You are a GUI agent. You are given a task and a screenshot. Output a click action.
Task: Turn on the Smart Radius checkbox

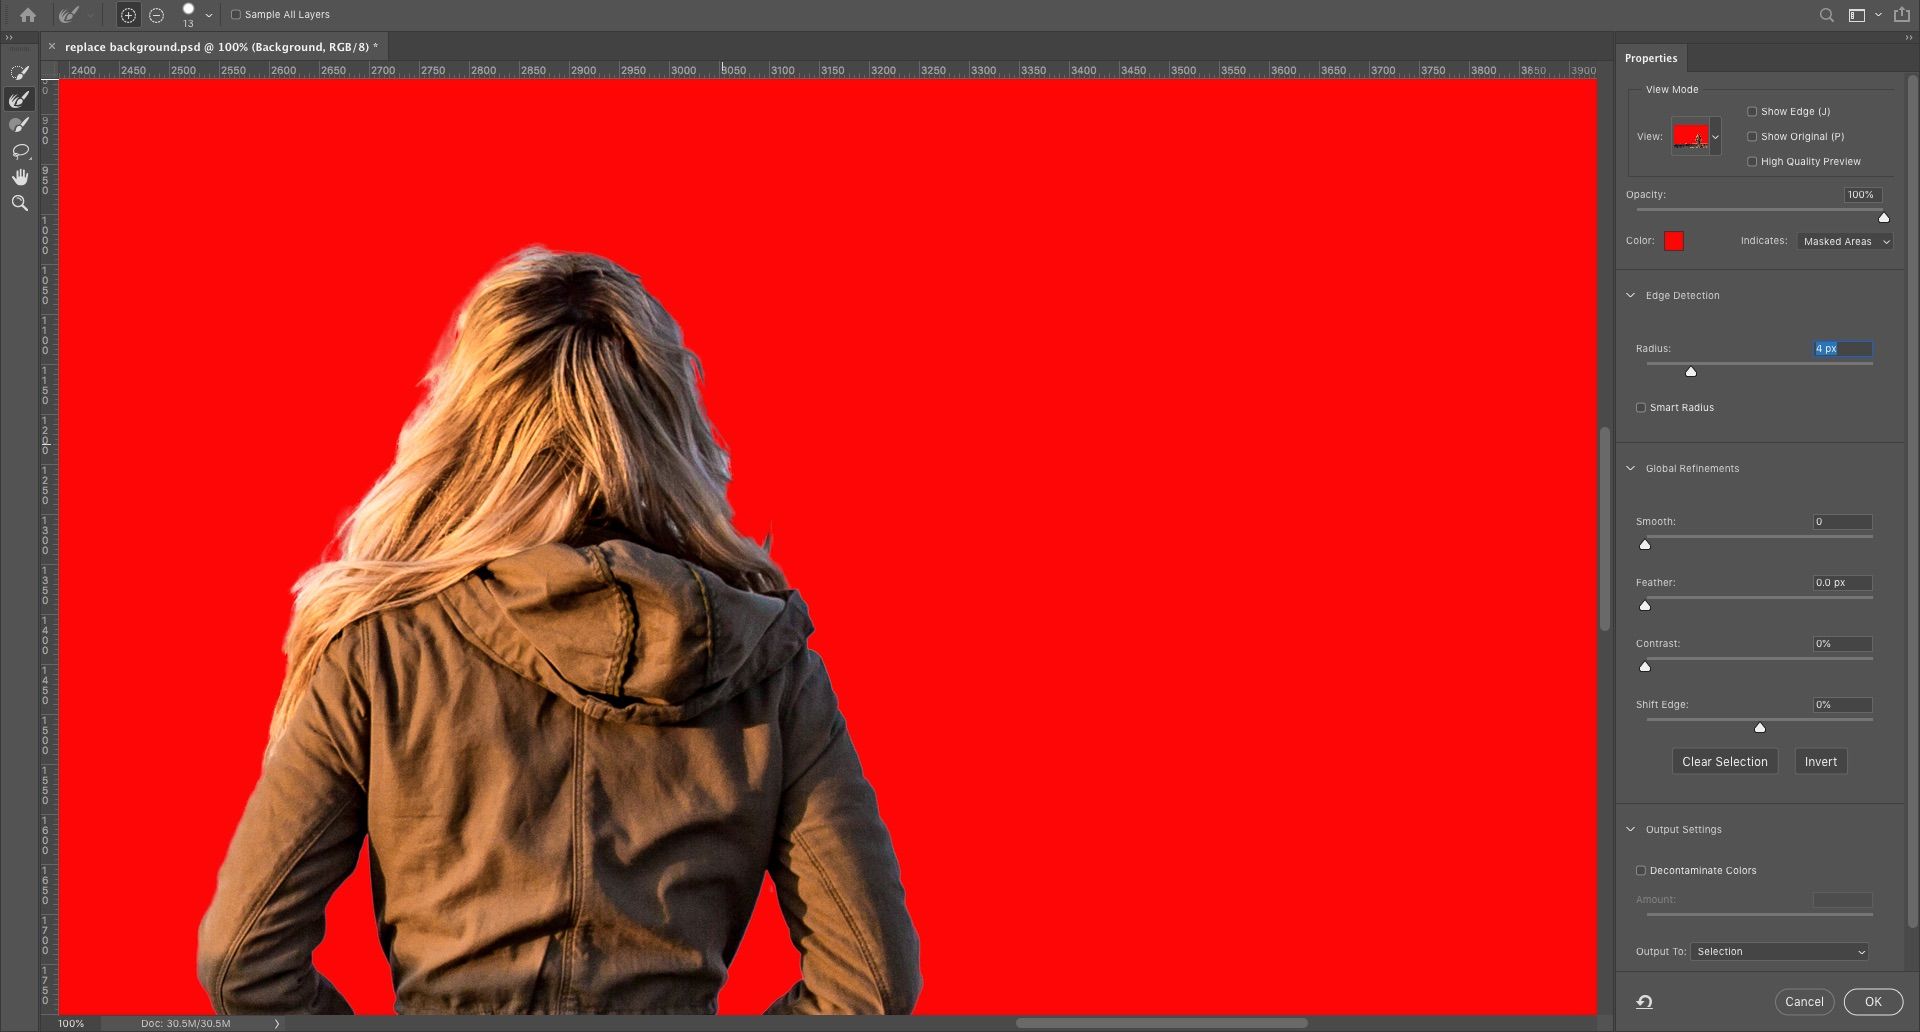click(x=1641, y=408)
